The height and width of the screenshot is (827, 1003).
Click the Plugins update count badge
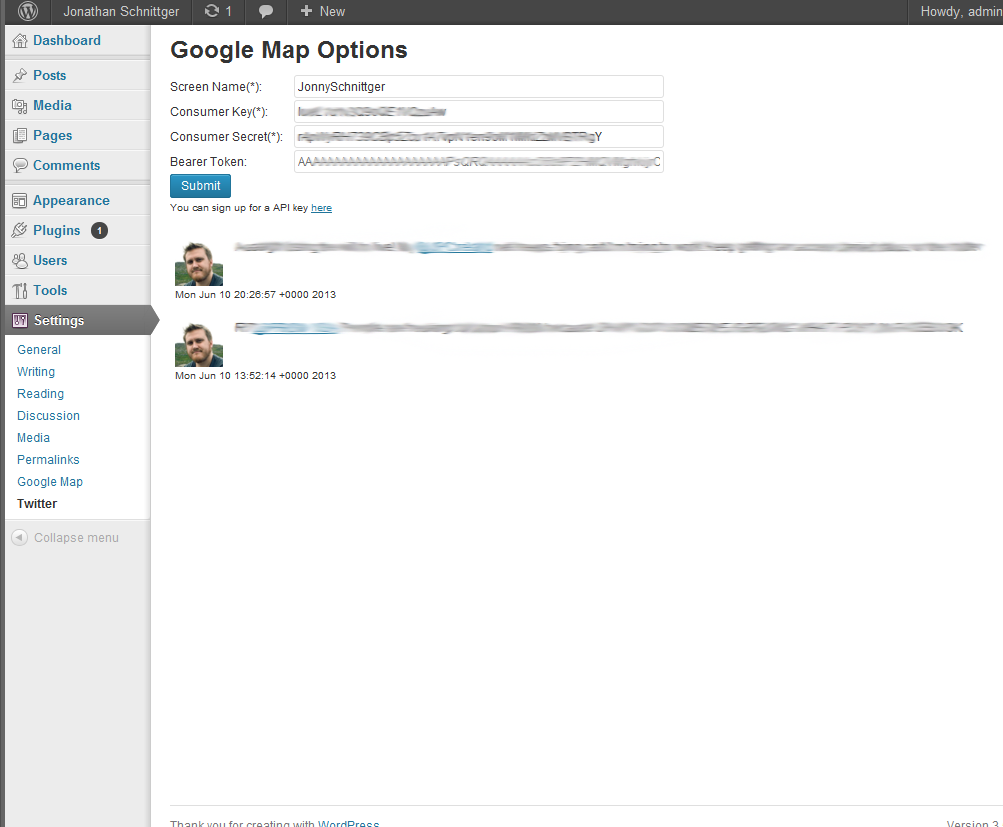pyautogui.click(x=99, y=230)
